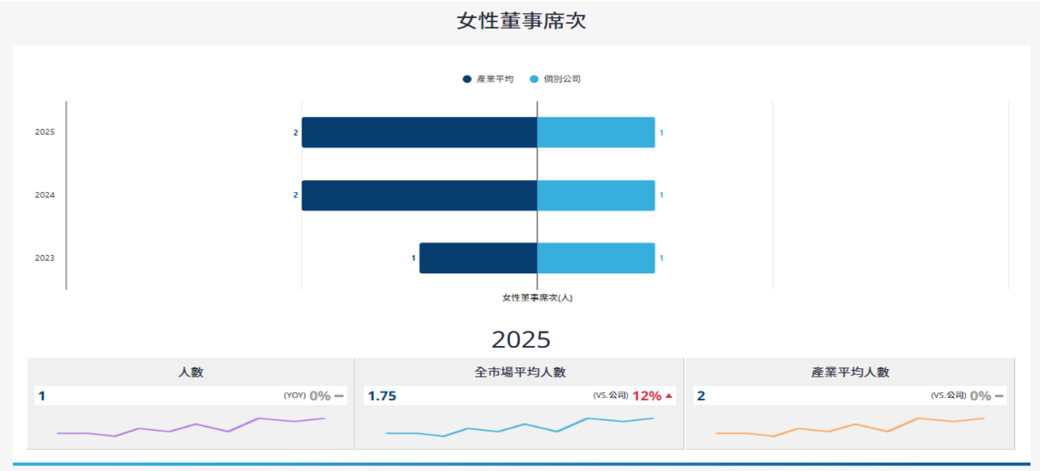Select the 2025 light blue 個別公司 bar
This screenshot has width=1040, height=471.
(x=596, y=133)
